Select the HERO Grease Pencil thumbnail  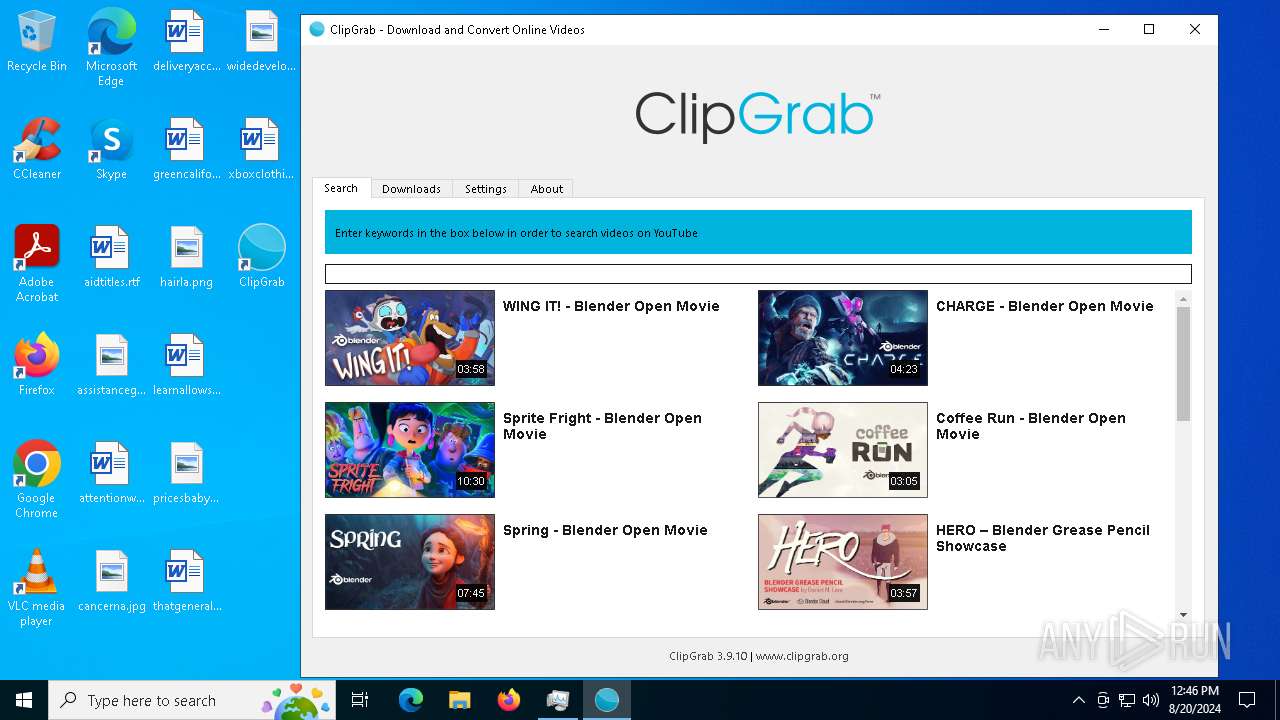tap(843, 562)
